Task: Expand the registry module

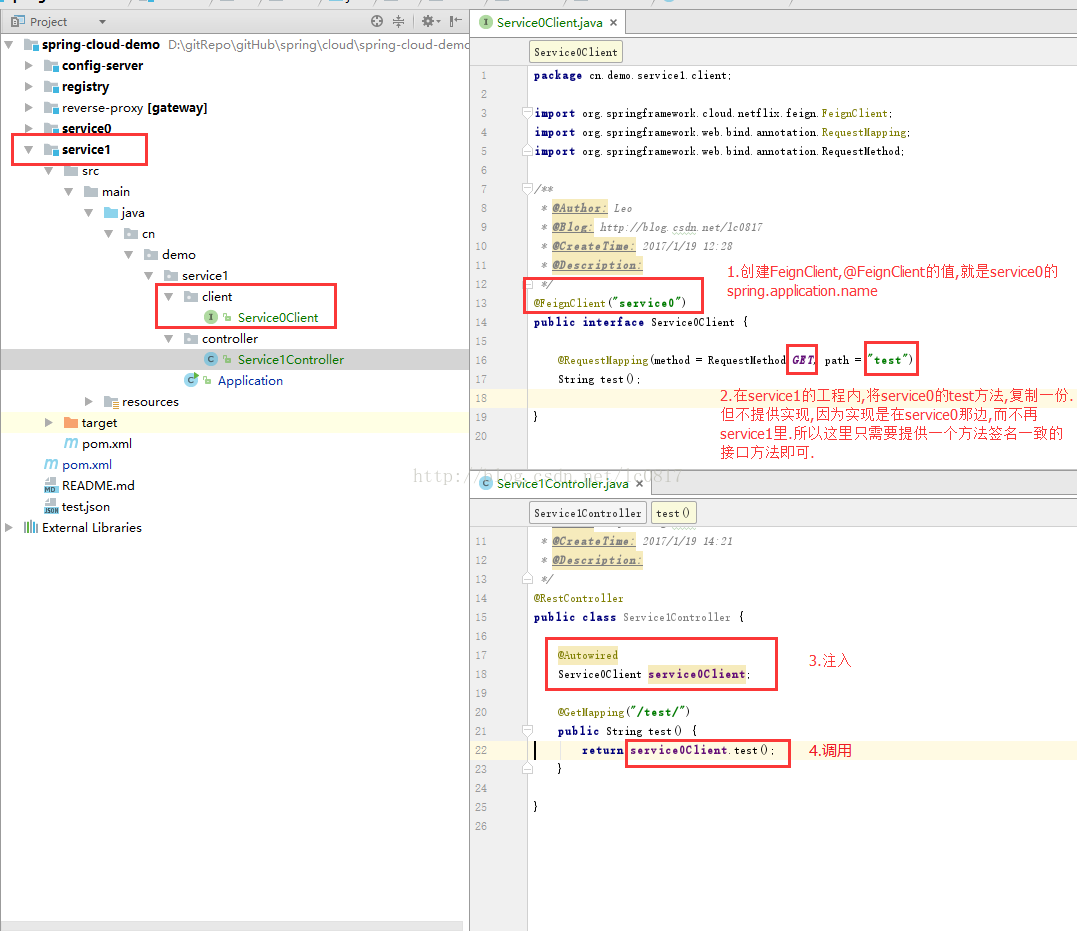Action: pyautogui.click(x=29, y=87)
